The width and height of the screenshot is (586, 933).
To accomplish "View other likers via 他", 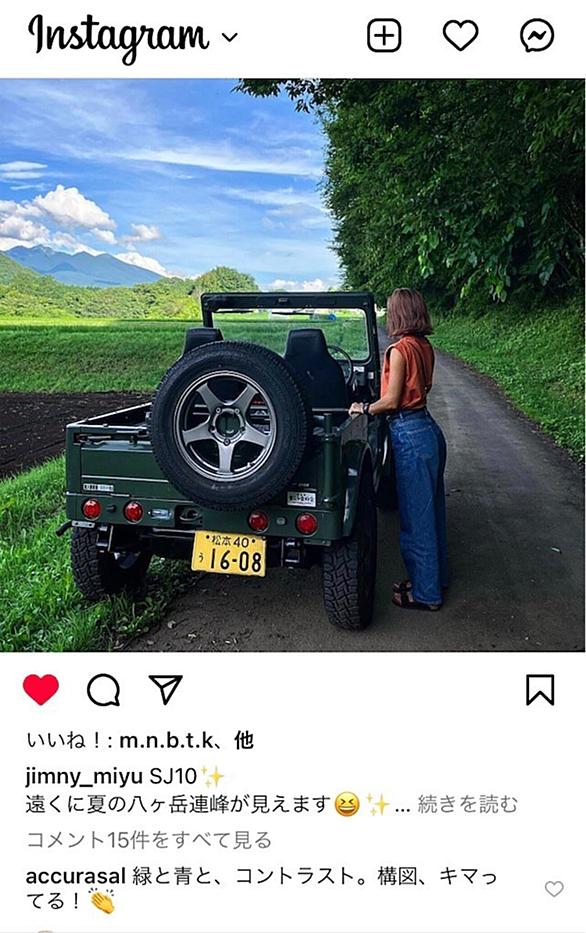I will [x=244, y=740].
